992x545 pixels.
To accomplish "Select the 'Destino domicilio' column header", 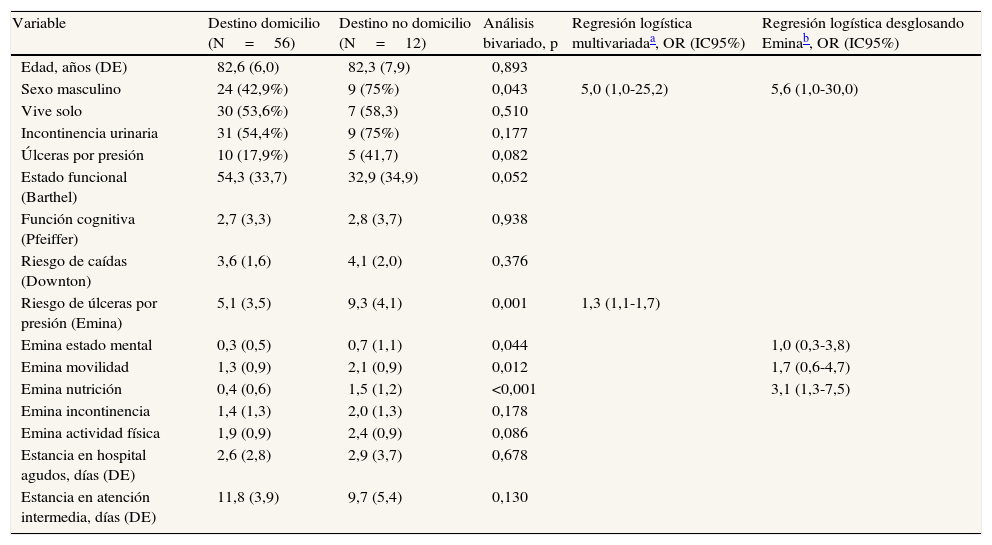I will click(264, 23).
